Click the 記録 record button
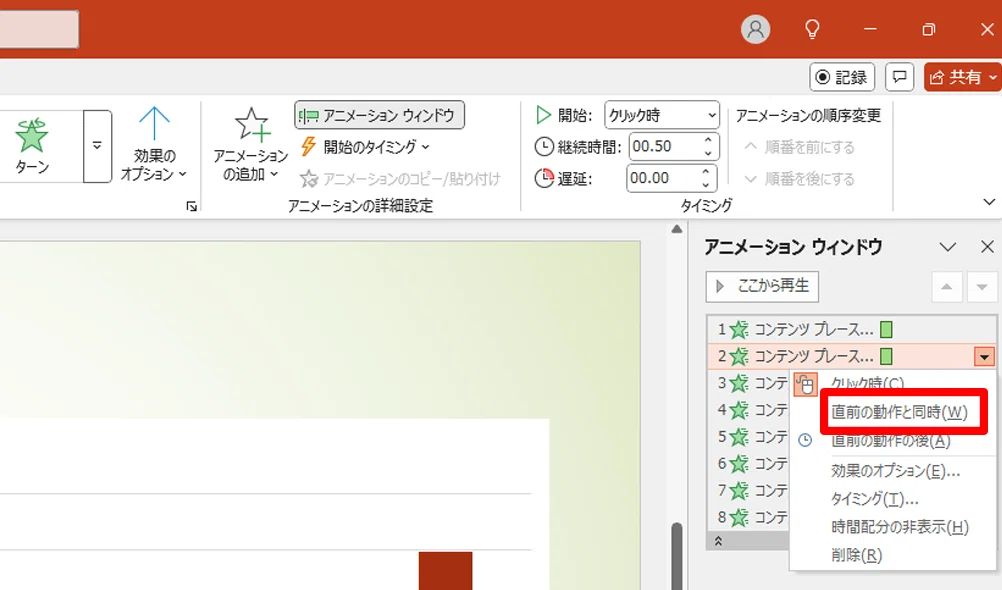Viewport: 1002px width, 590px height. point(842,77)
